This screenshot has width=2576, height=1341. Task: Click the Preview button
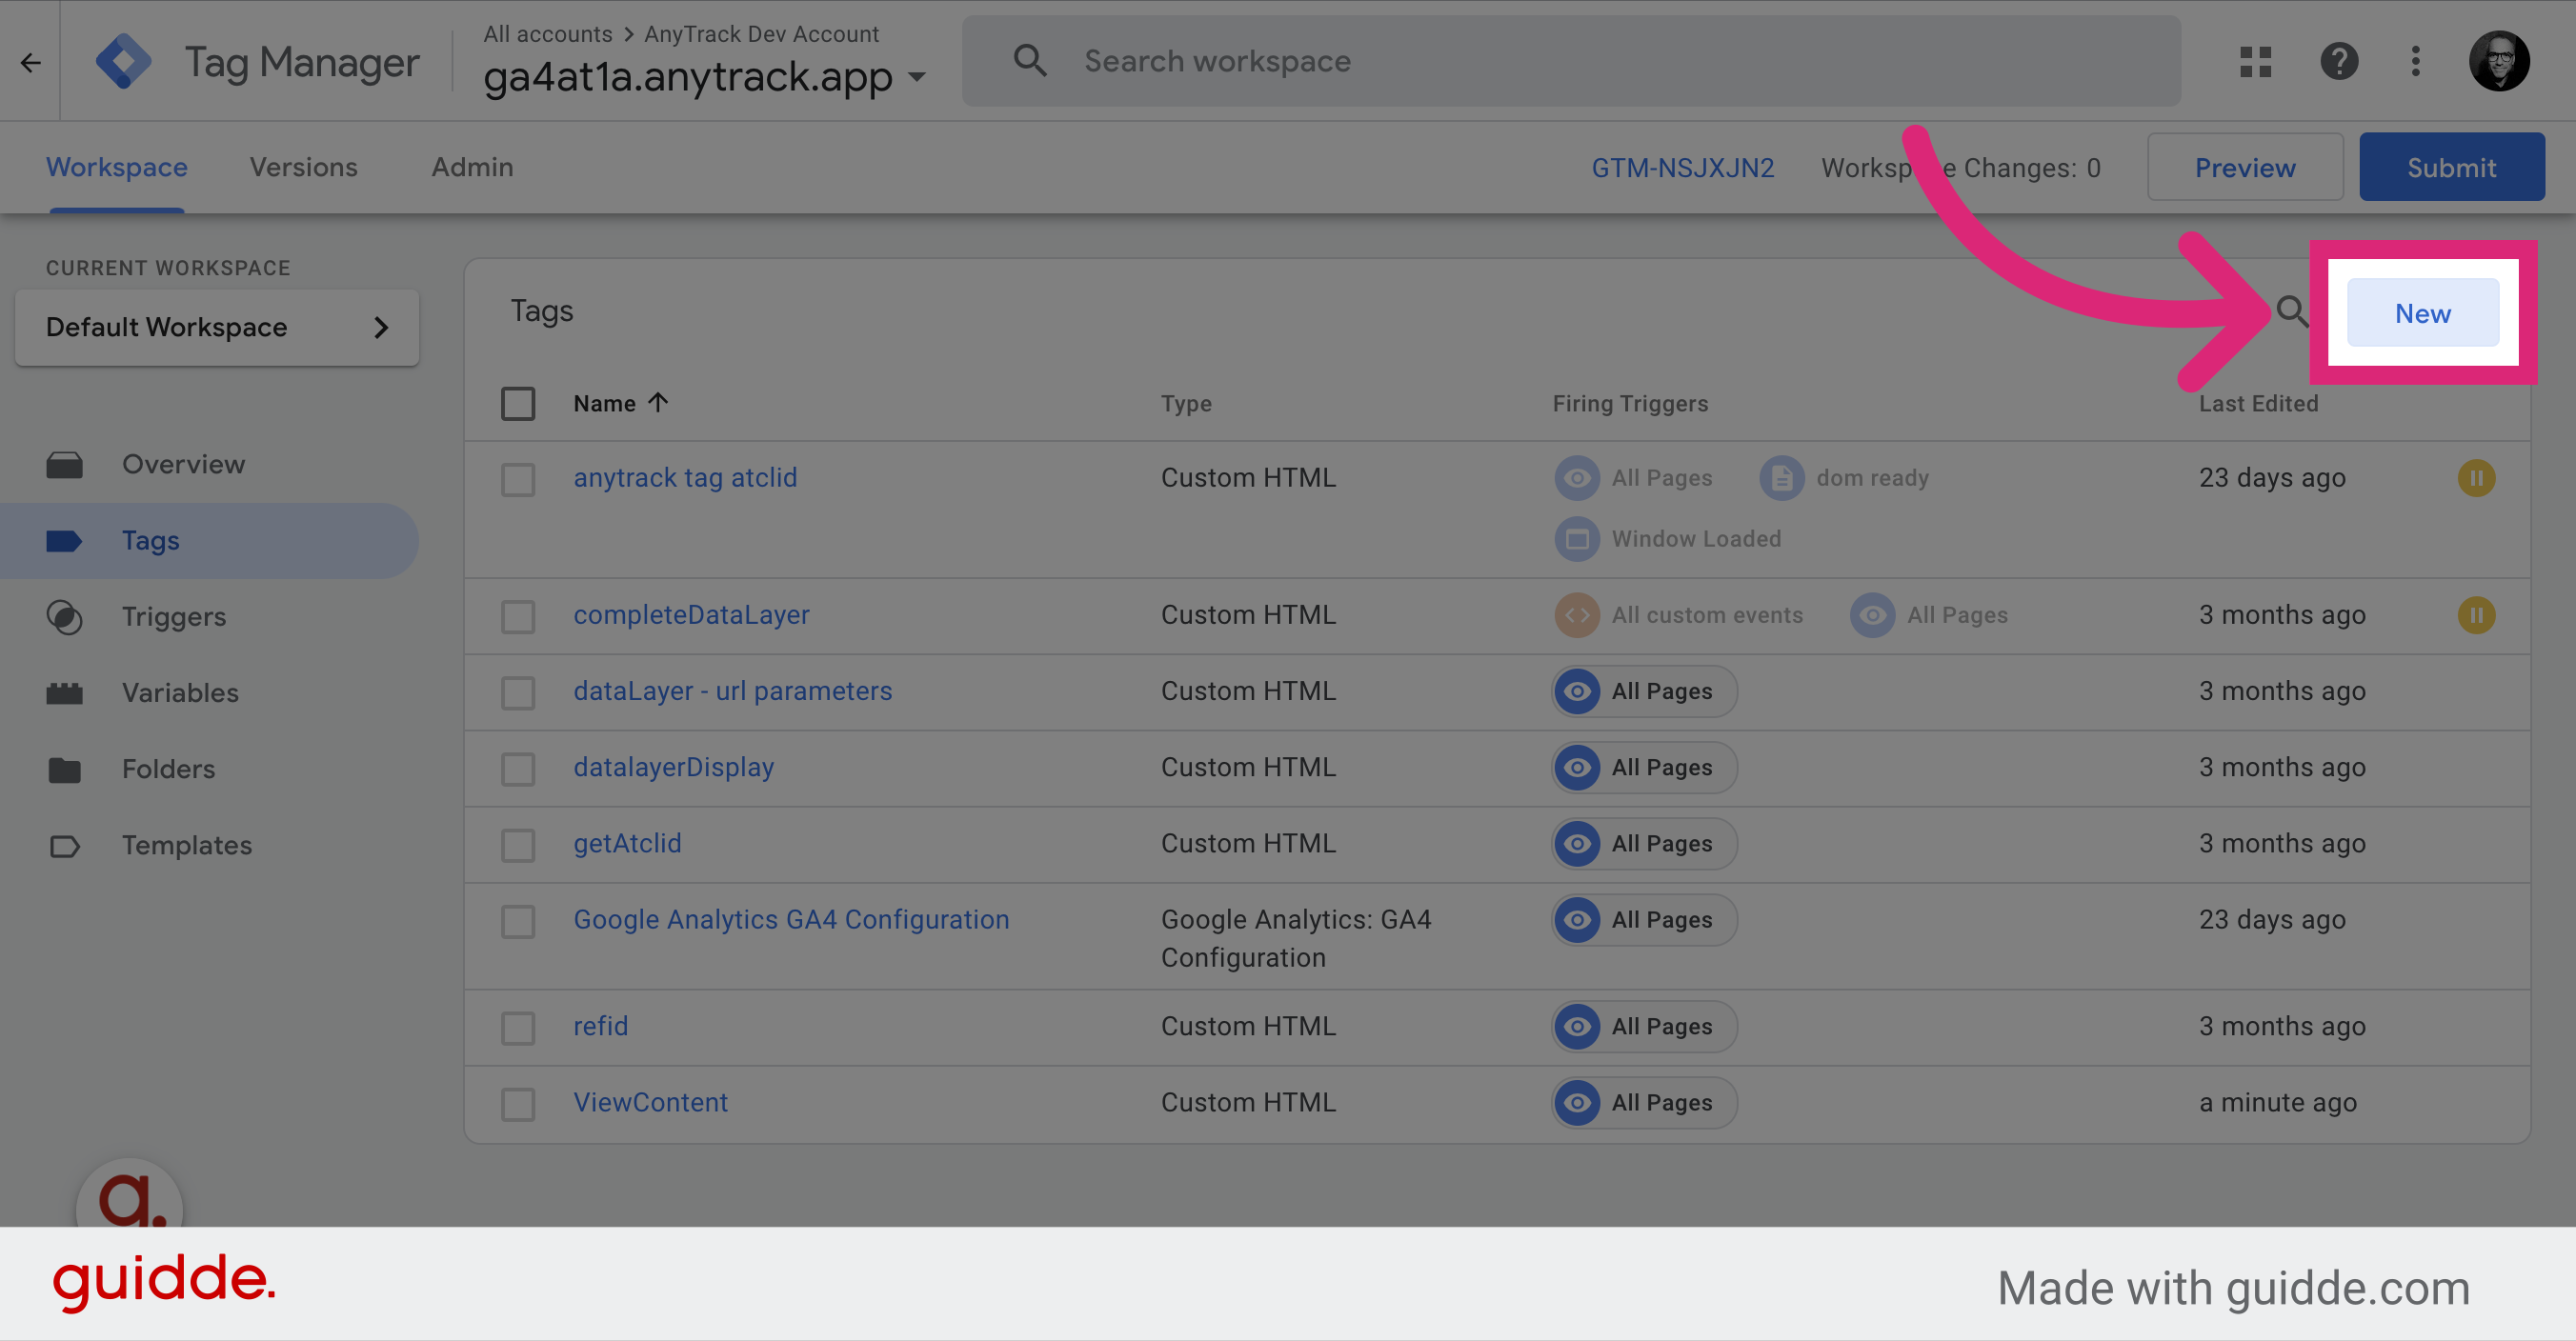[x=2245, y=167]
